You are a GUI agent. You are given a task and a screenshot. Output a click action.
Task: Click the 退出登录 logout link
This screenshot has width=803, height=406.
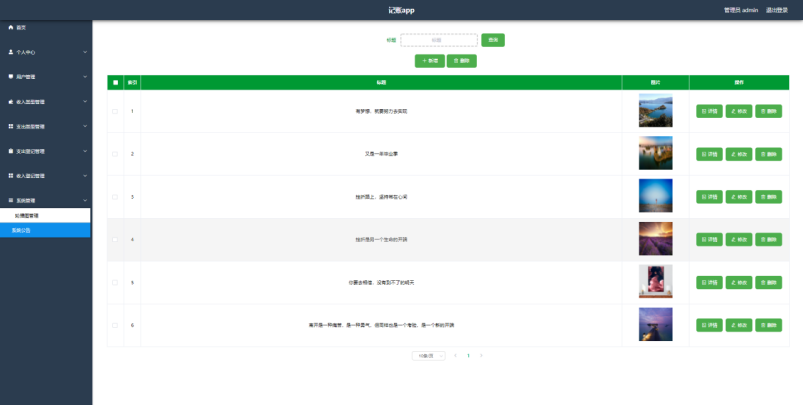(x=776, y=9)
